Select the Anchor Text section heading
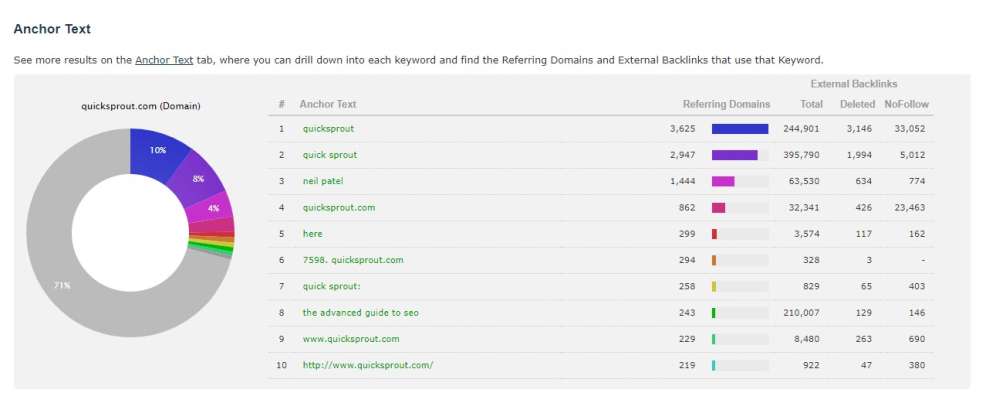 (52, 29)
